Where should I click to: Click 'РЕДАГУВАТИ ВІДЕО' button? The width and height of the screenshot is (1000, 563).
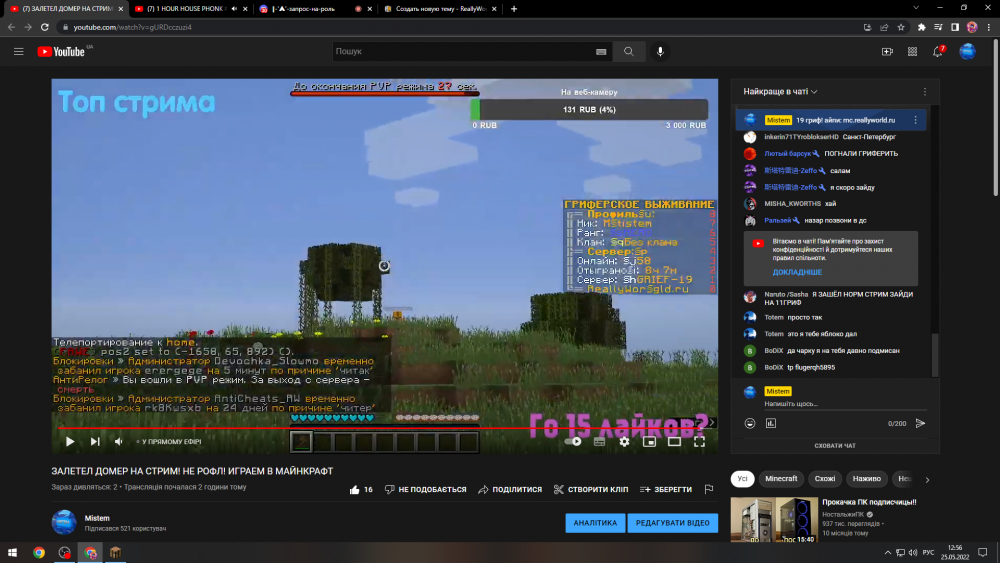click(673, 523)
